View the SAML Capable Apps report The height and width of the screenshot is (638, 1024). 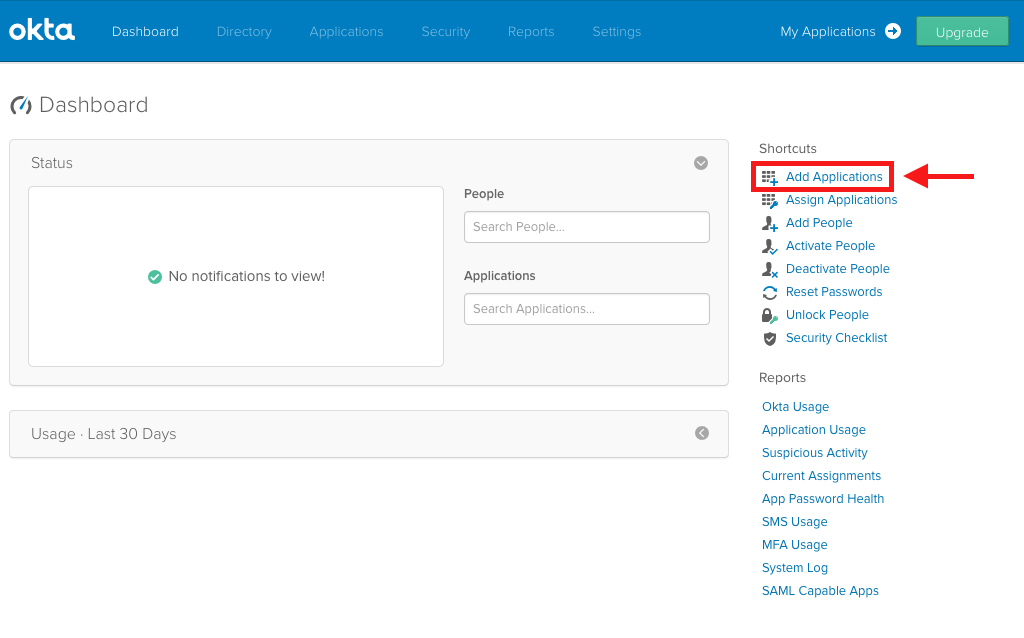click(820, 591)
